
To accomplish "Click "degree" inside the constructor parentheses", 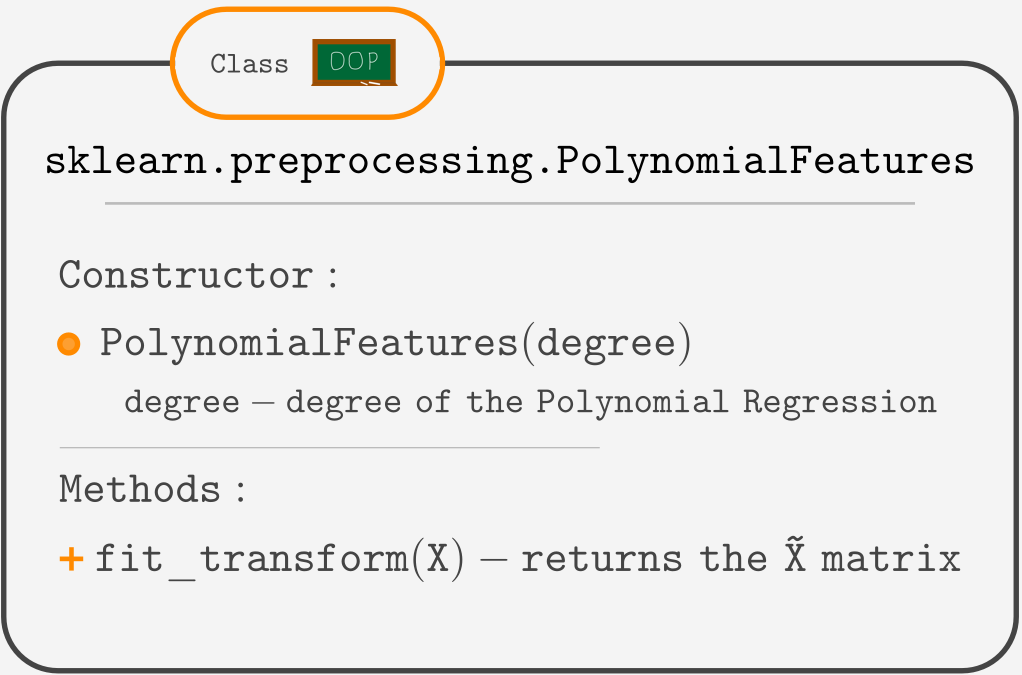I will click(606, 344).
